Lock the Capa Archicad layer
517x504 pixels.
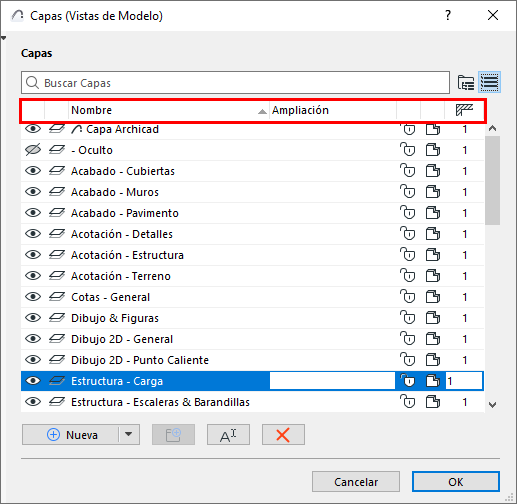coord(408,129)
